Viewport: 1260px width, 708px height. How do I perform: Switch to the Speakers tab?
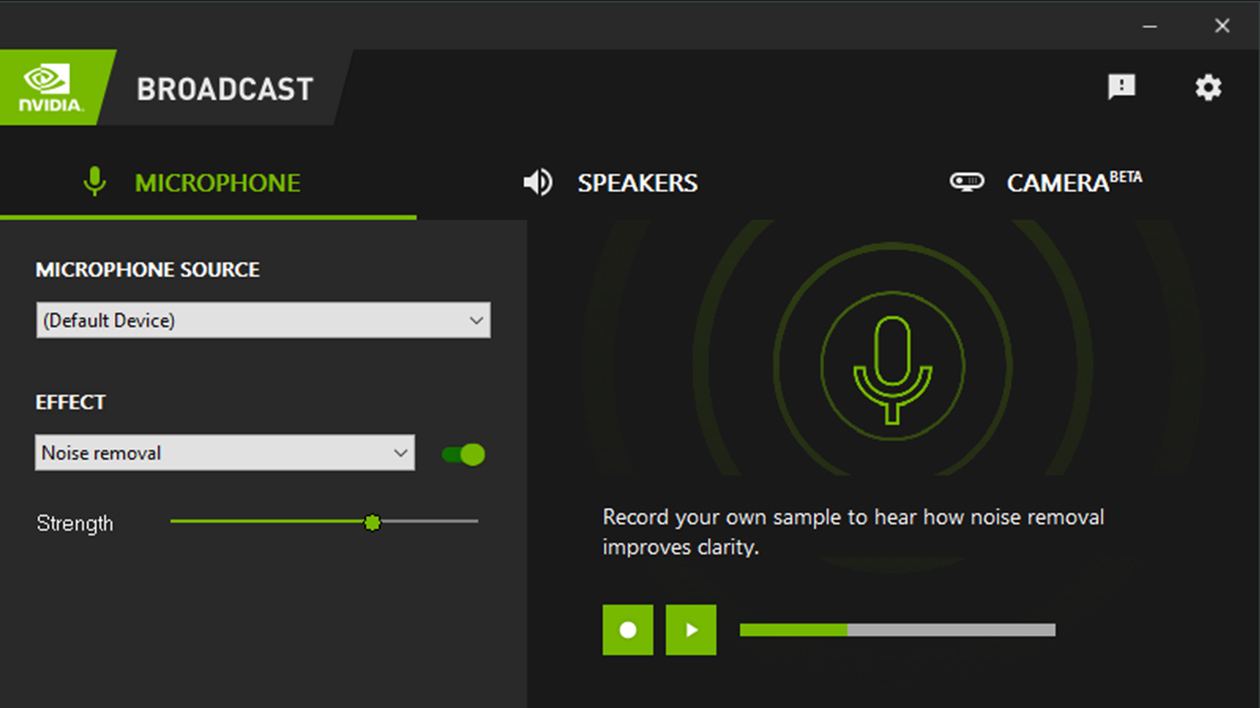[x=637, y=183]
